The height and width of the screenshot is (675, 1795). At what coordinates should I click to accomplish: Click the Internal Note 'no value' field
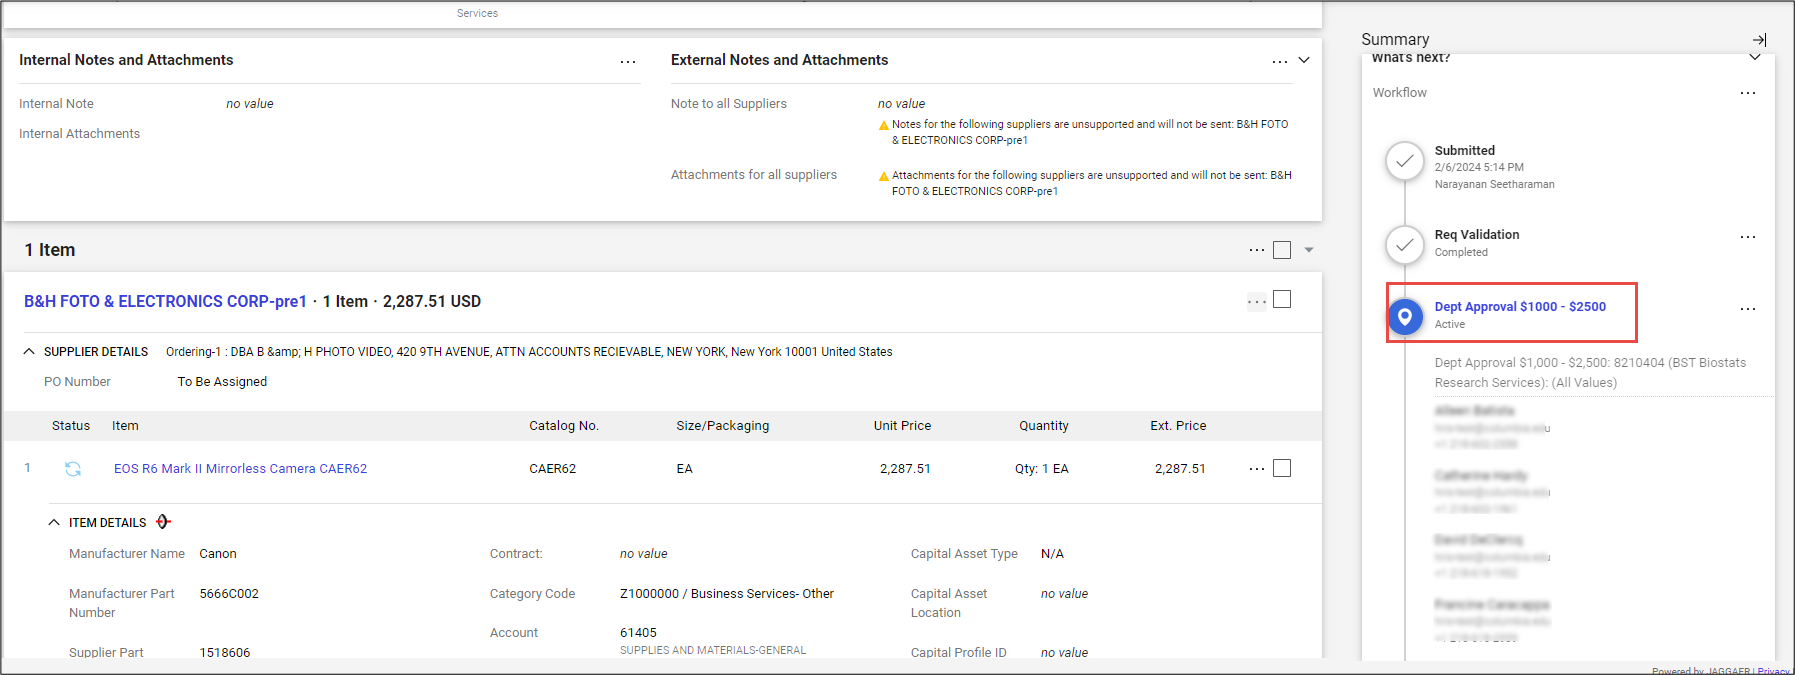click(x=250, y=103)
